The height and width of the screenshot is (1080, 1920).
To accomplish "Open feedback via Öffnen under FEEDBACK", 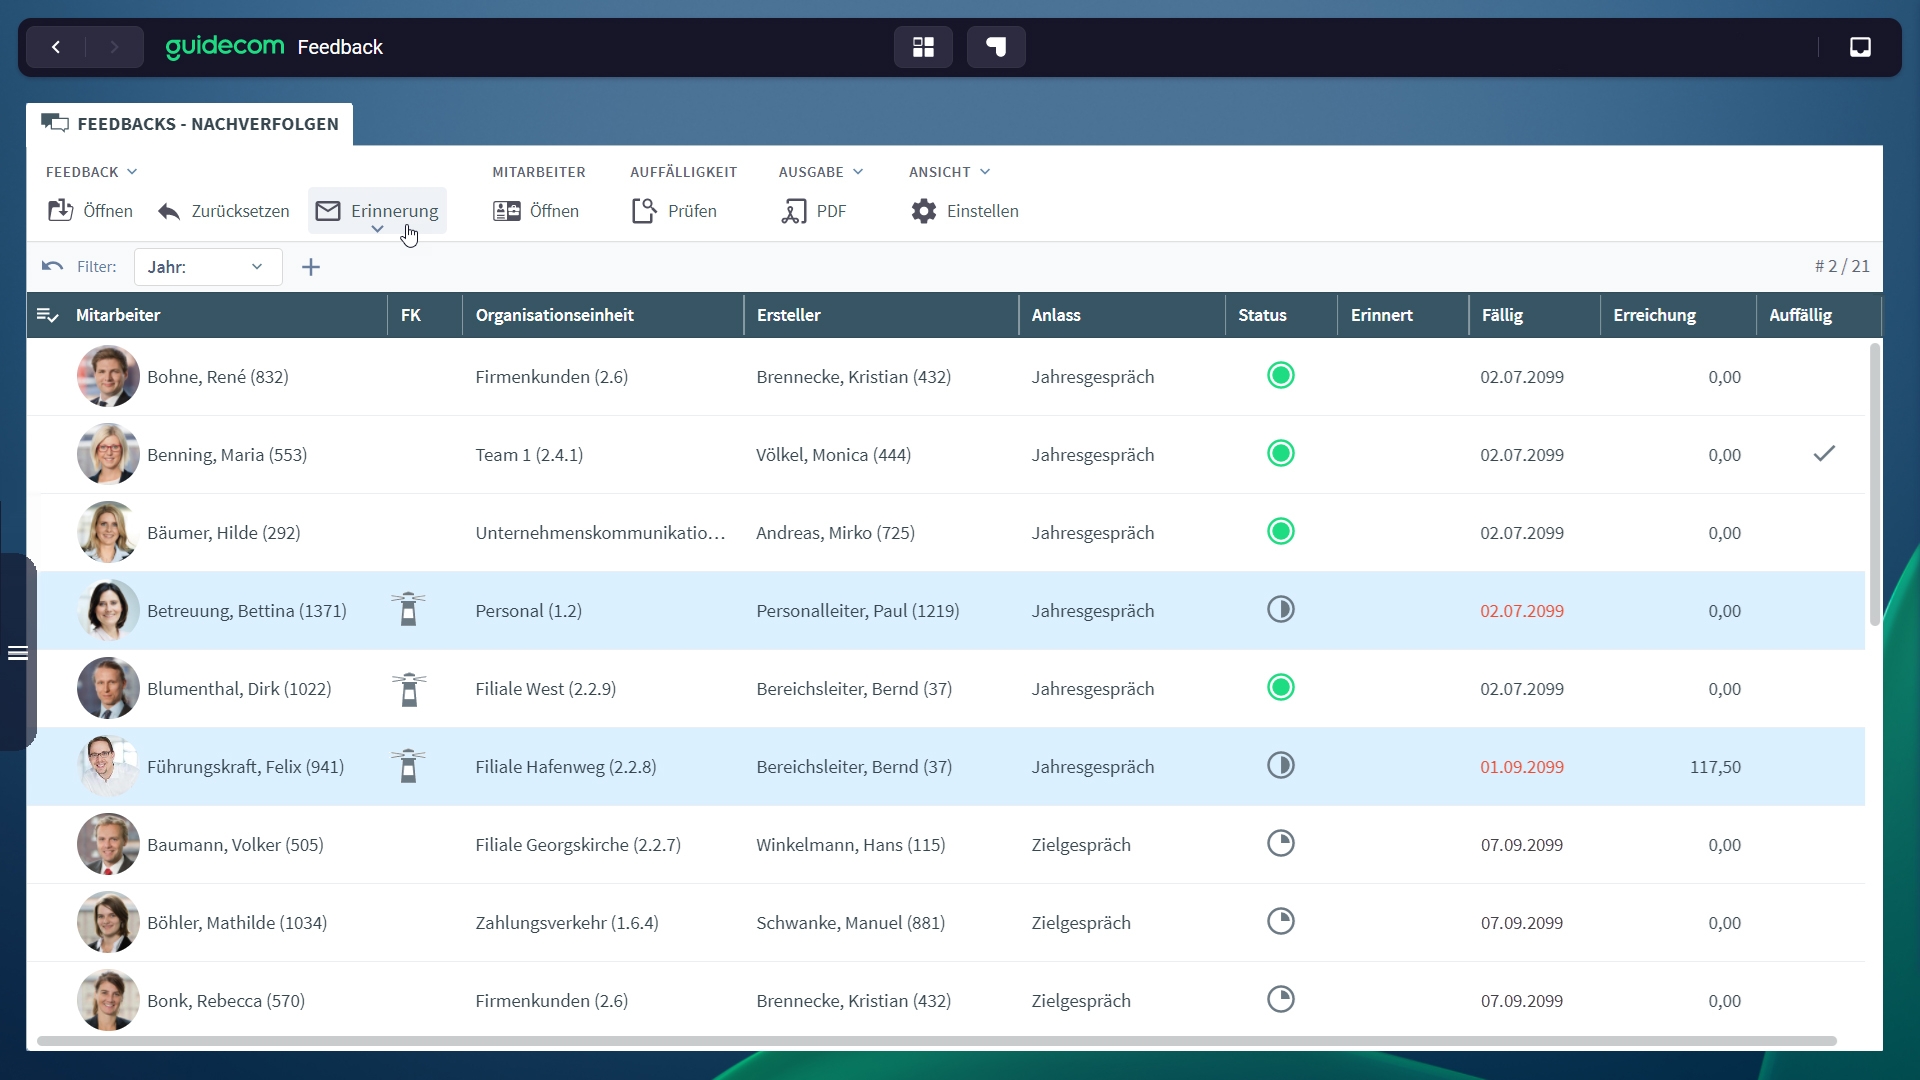I will 90,211.
